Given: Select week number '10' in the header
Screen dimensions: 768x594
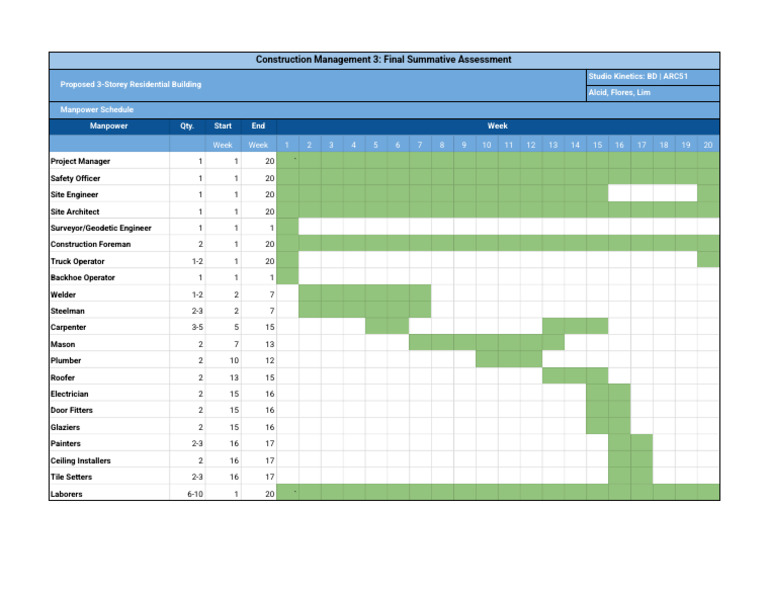Looking at the screenshot, I should pos(486,145).
